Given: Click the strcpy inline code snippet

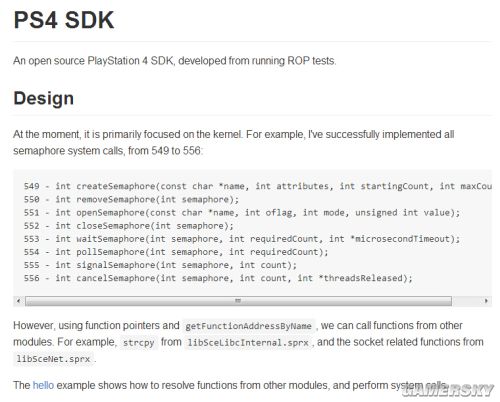Looking at the screenshot, I should pos(138,343).
